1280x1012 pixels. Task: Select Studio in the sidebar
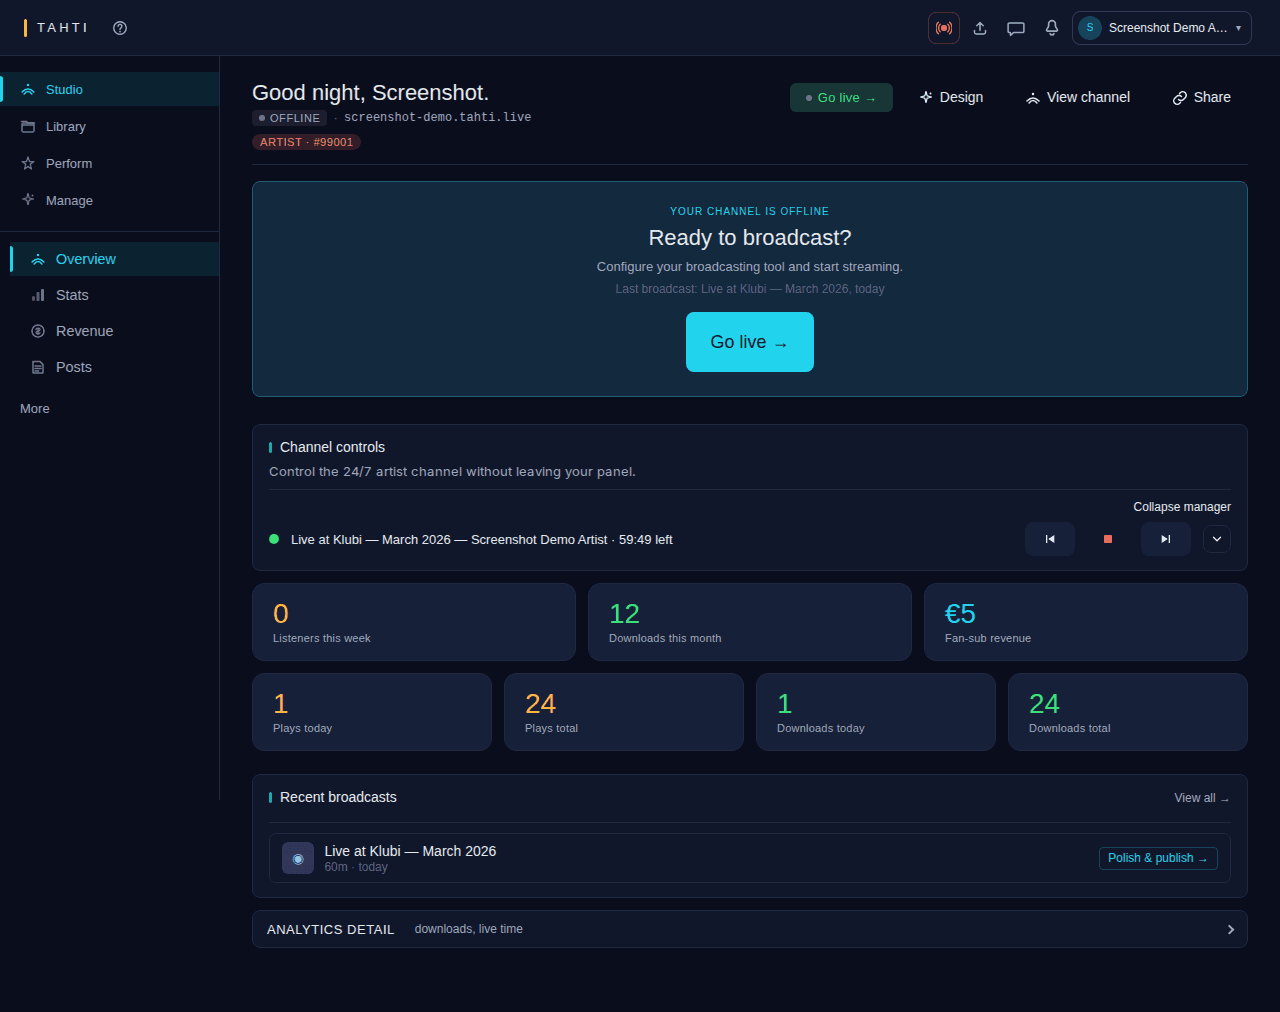110,89
